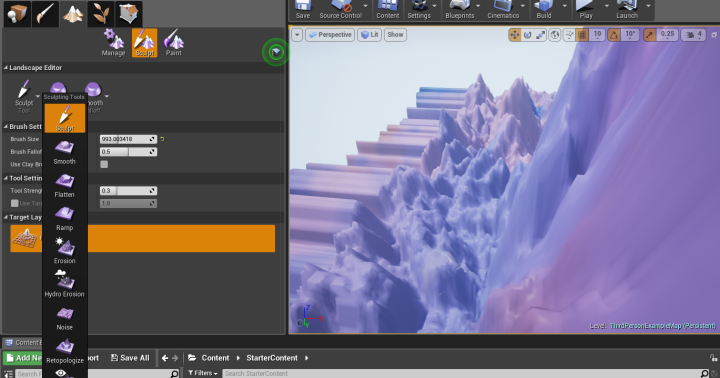Choose Hydro Erosion in the Sculpting Tools menu

(64, 284)
